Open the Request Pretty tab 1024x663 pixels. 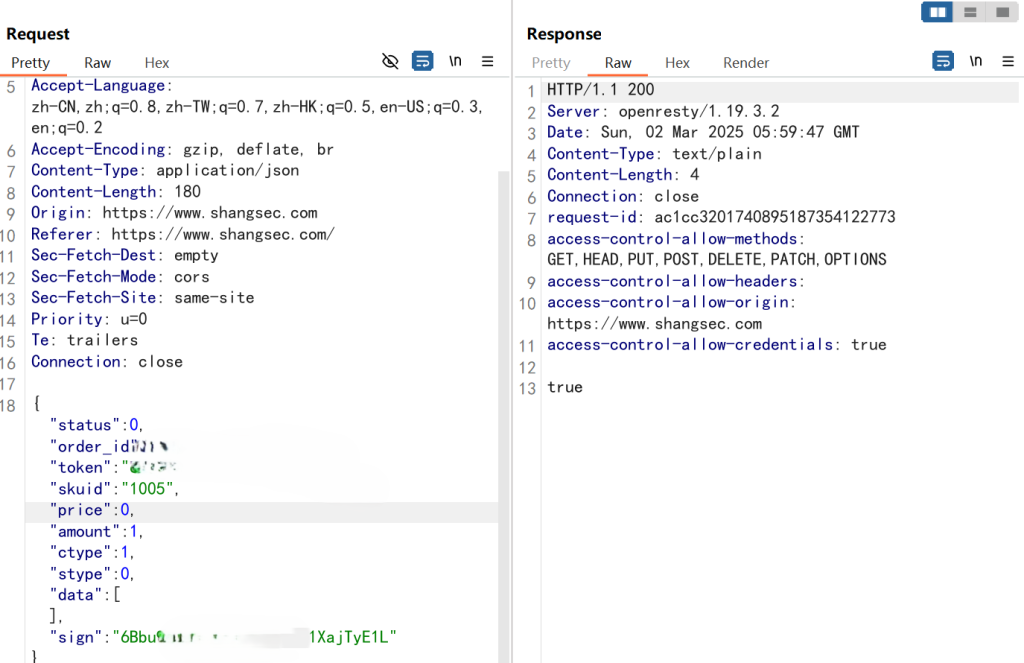point(30,63)
